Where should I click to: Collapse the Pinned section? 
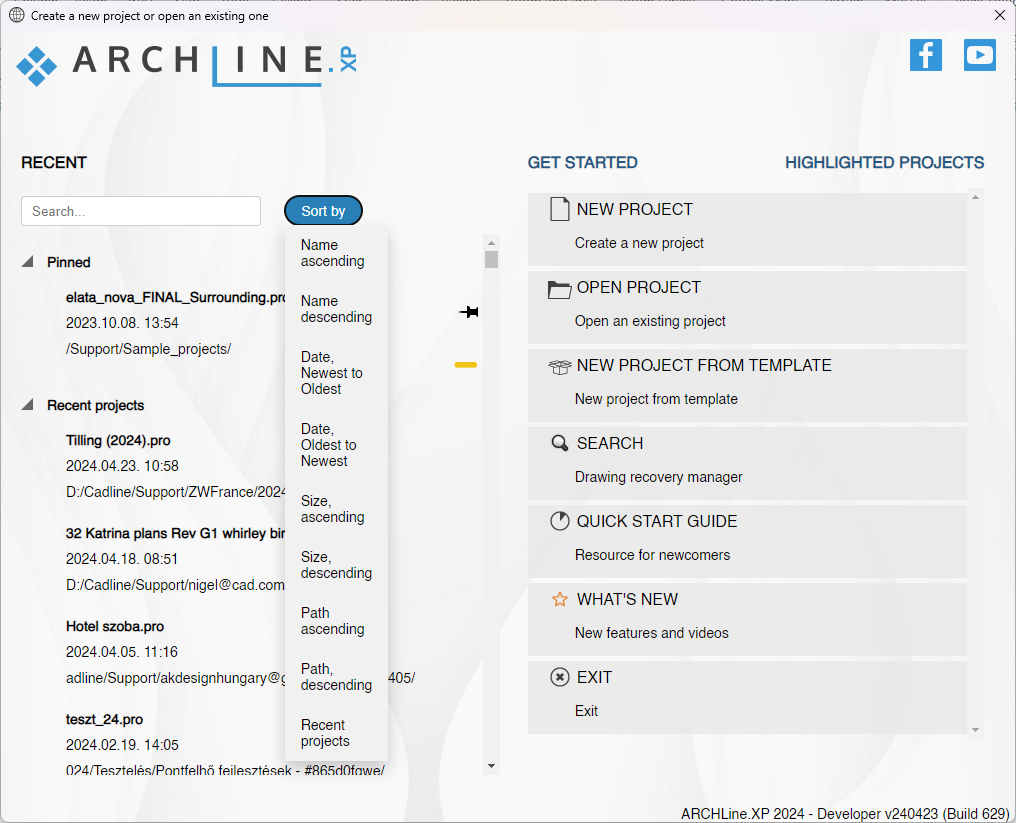click(27, 262)
